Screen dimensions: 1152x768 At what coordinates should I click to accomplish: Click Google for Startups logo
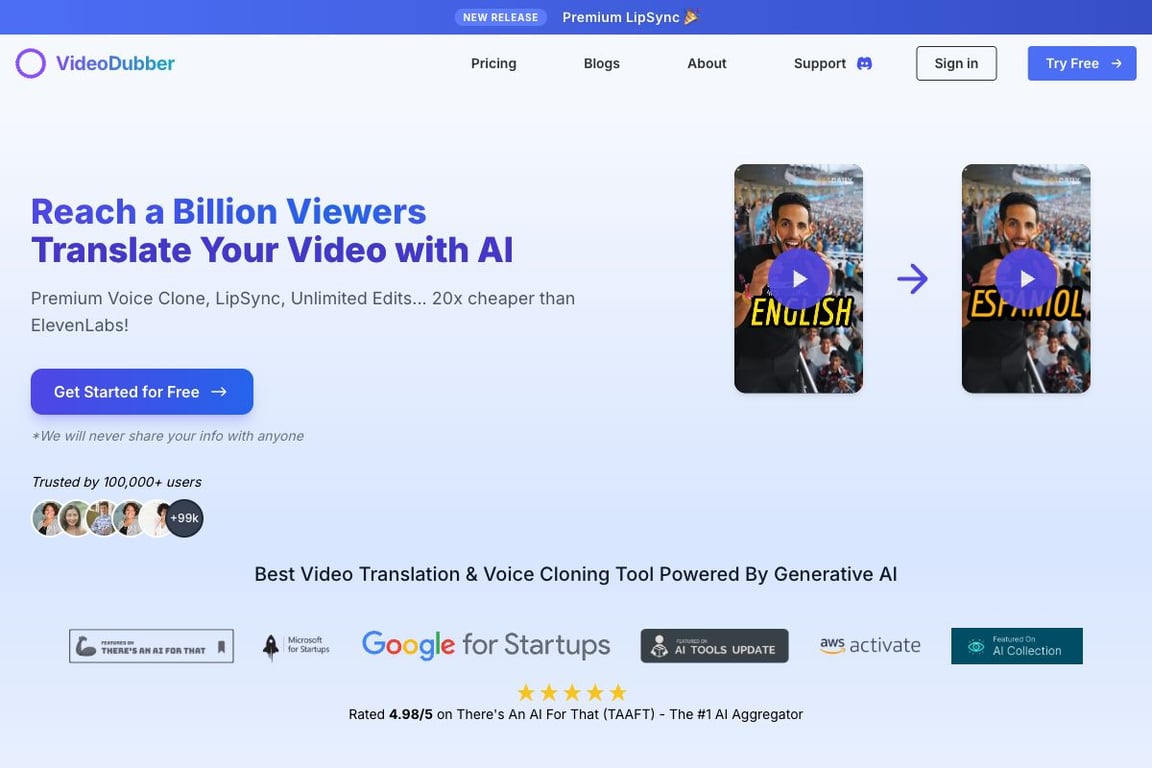click(x=486, y=645)
